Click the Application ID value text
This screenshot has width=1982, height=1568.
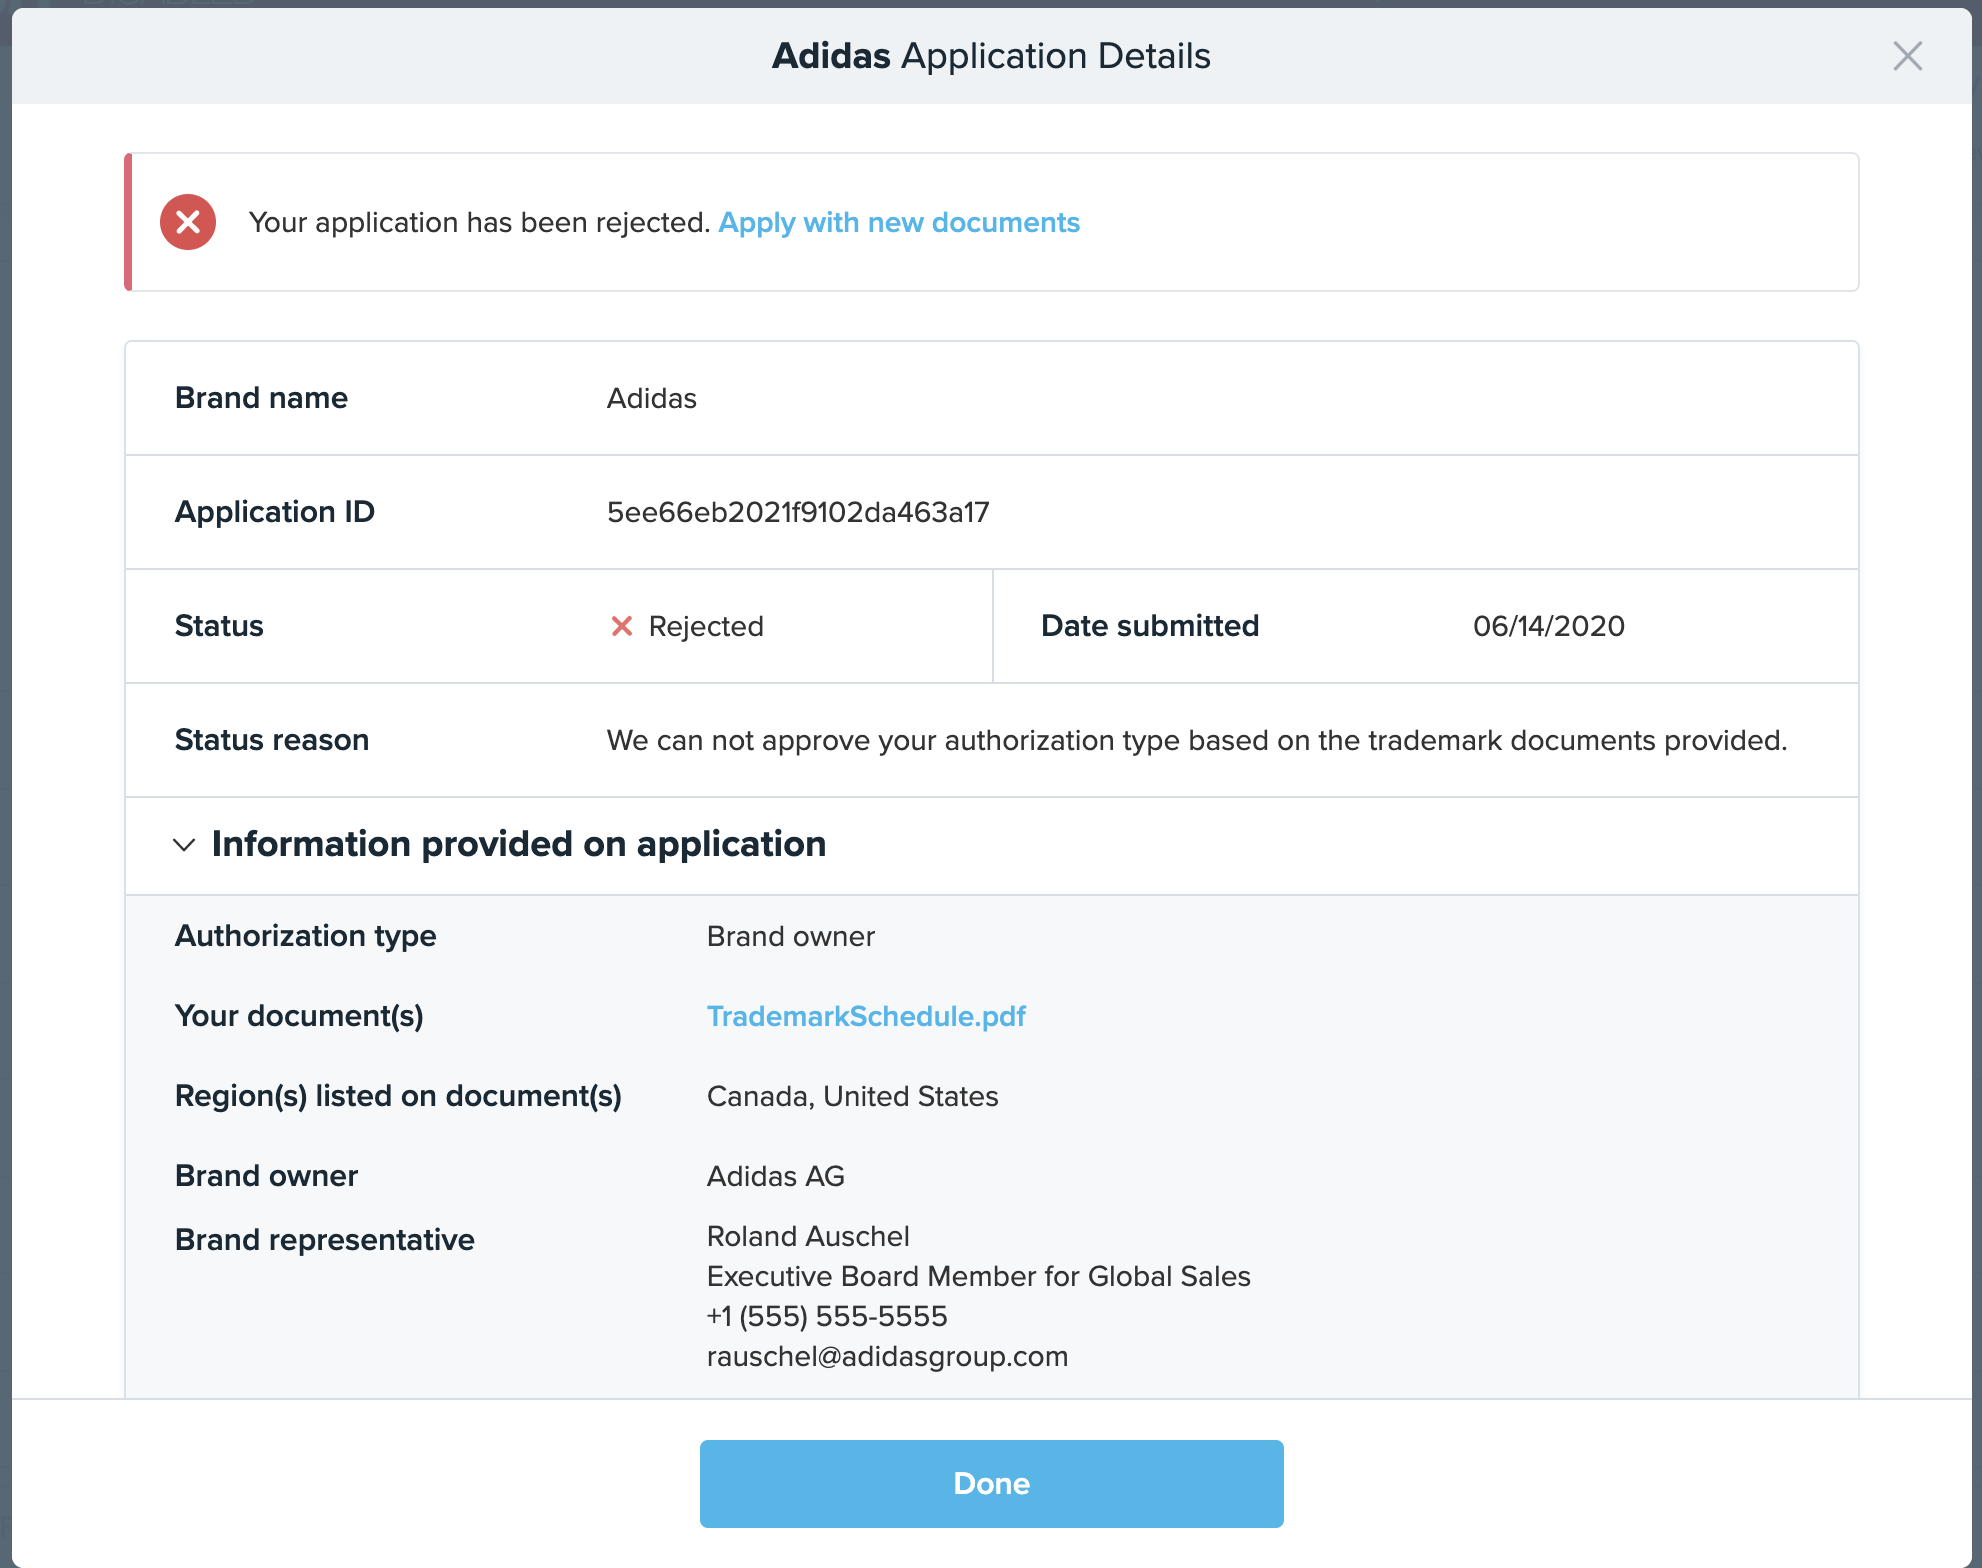[x=797, y=512]
